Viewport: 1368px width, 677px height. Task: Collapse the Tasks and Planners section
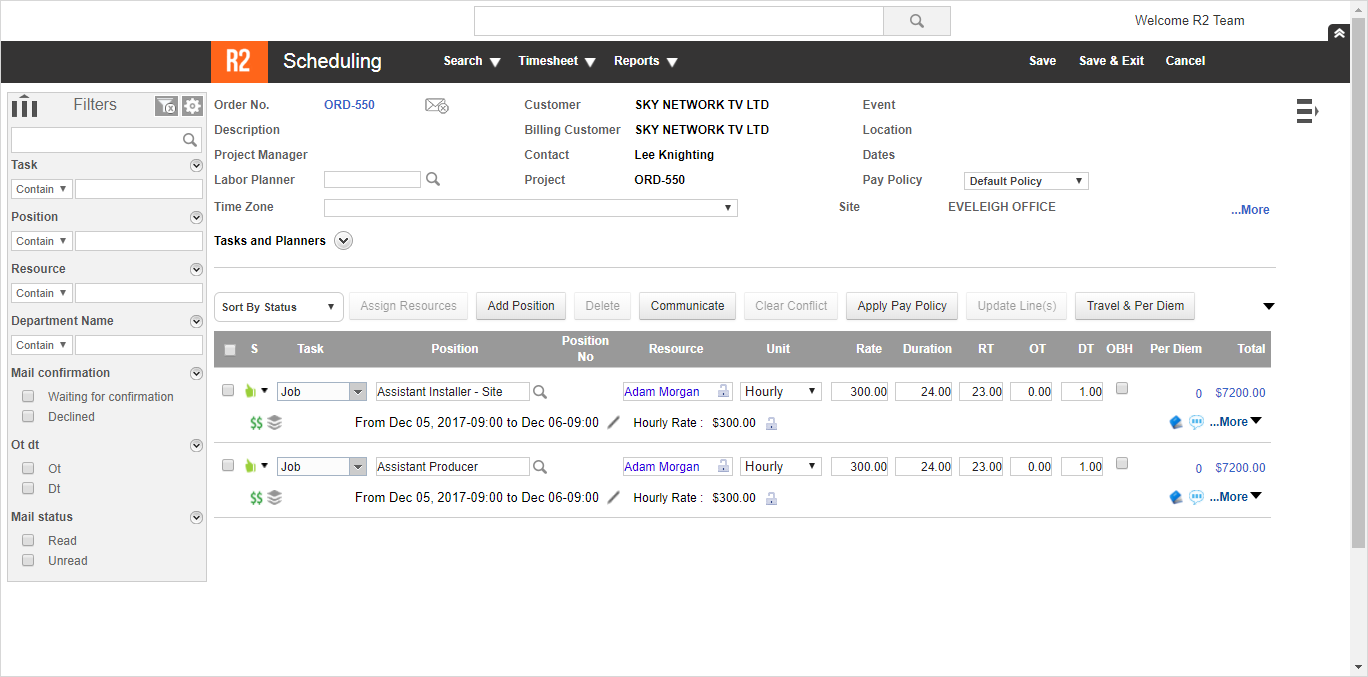click(x=343, y=240)
